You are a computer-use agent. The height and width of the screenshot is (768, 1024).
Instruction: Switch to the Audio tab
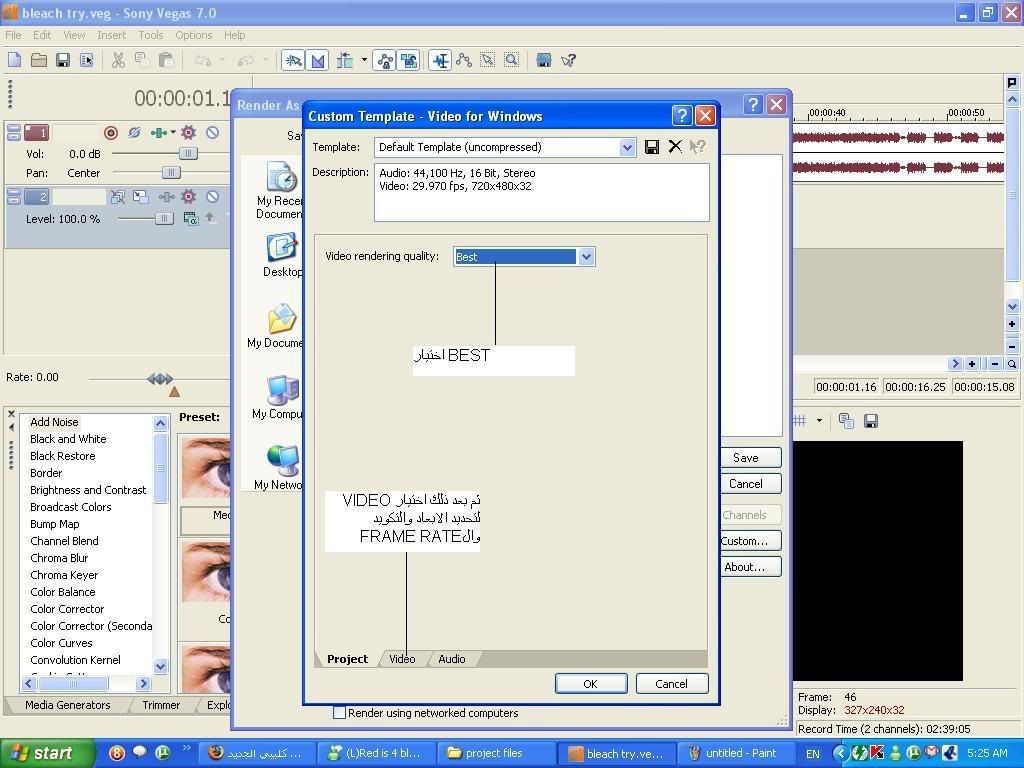click(x=452, y=659)
